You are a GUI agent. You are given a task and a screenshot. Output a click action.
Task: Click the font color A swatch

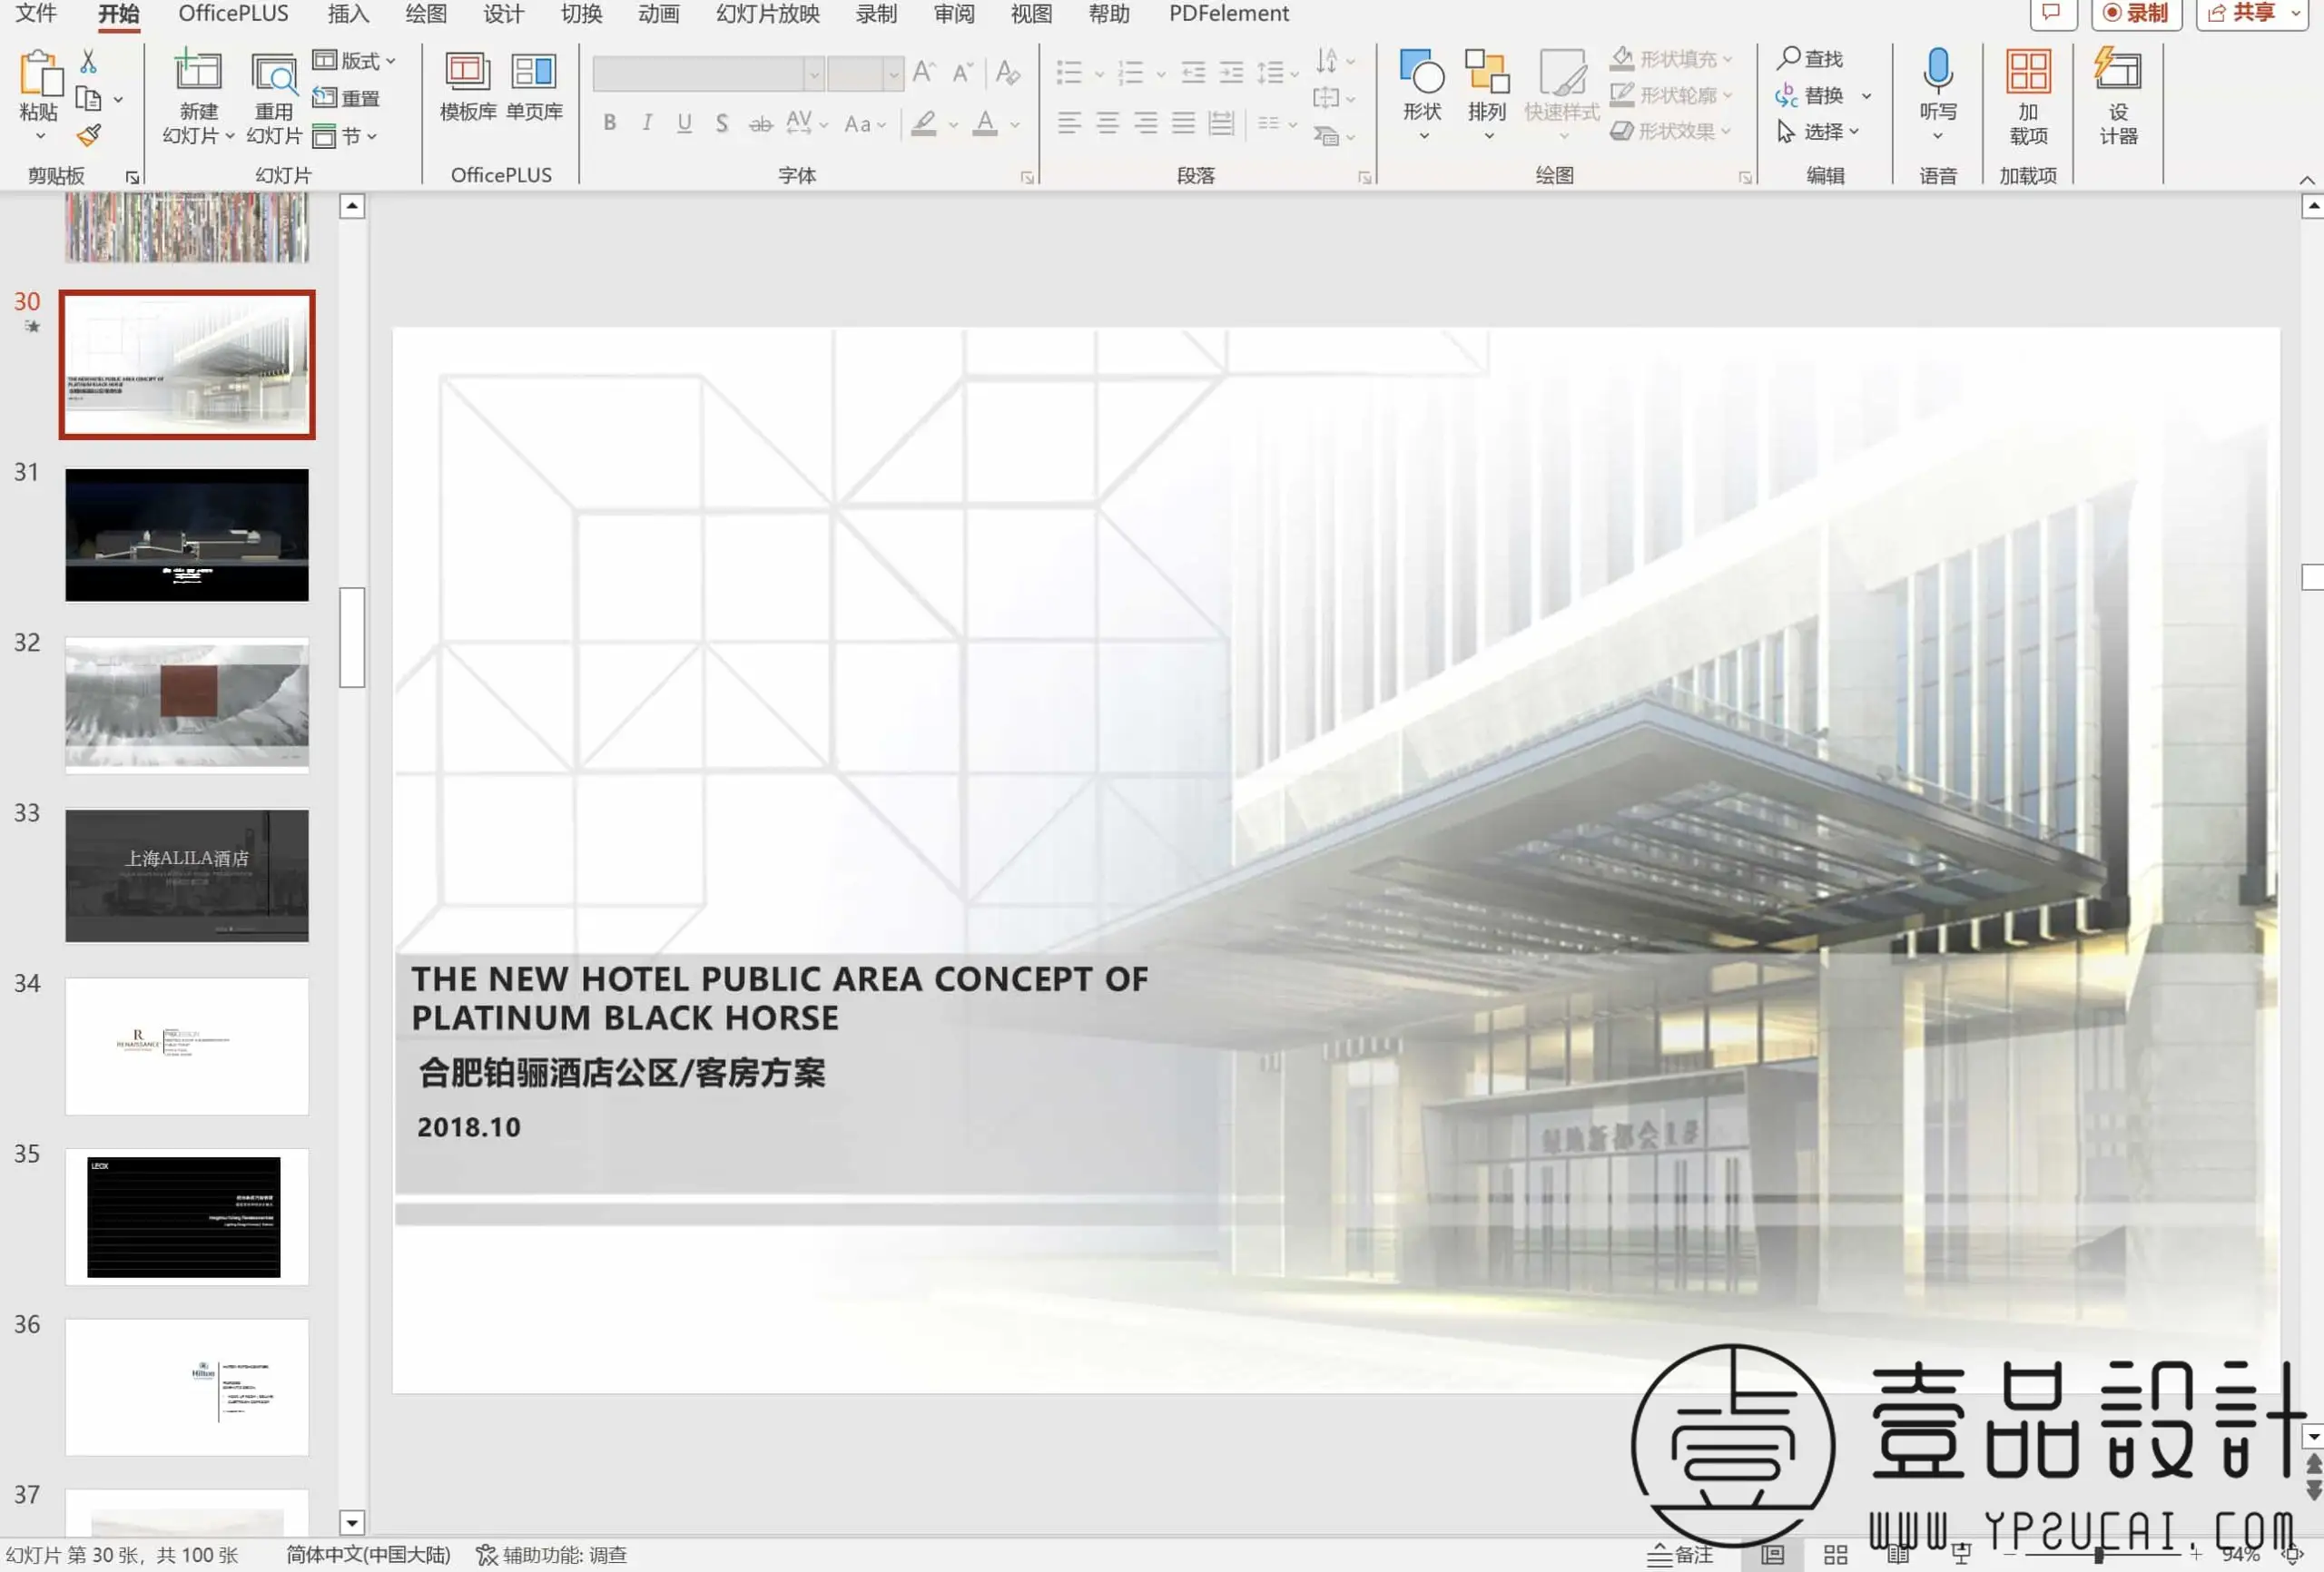[985, 123]
